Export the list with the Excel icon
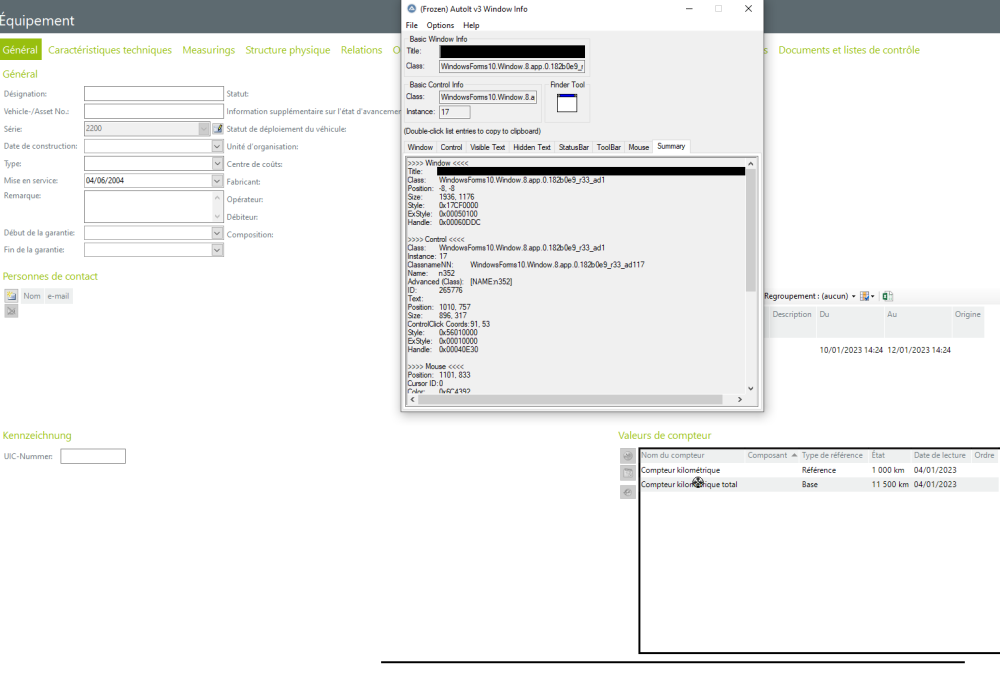The width and height of the screenshot is (1000, 673). (888, 296)
